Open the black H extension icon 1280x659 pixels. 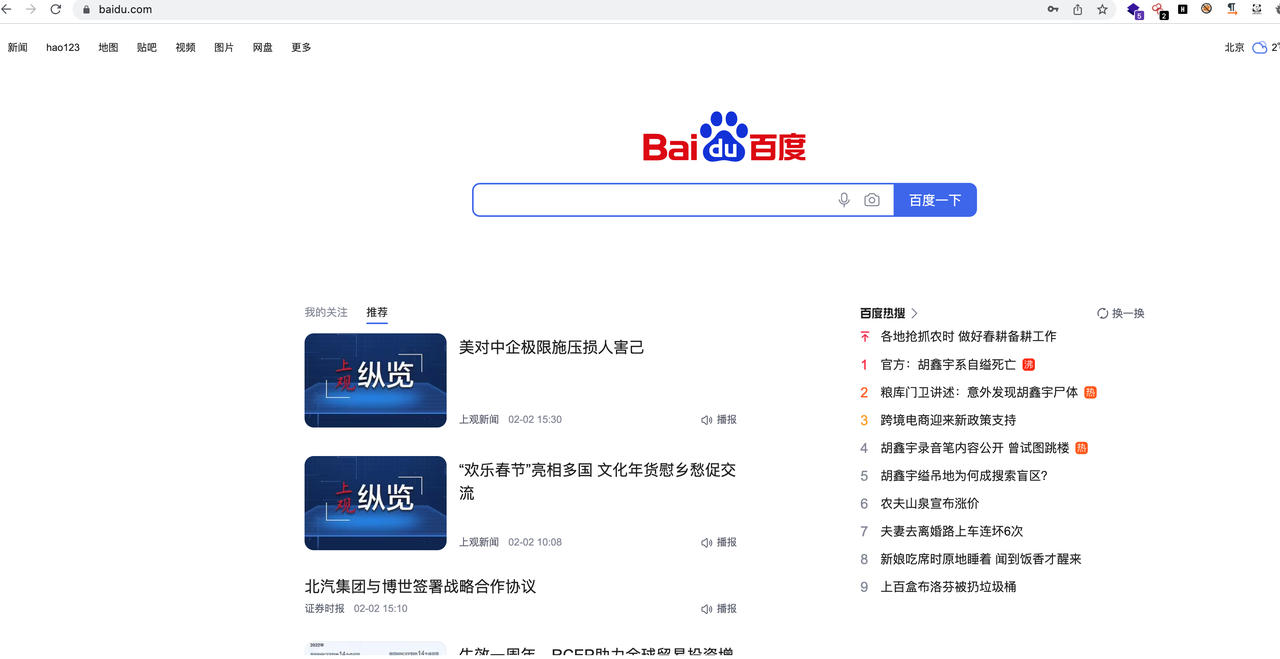pos(1183,9)
